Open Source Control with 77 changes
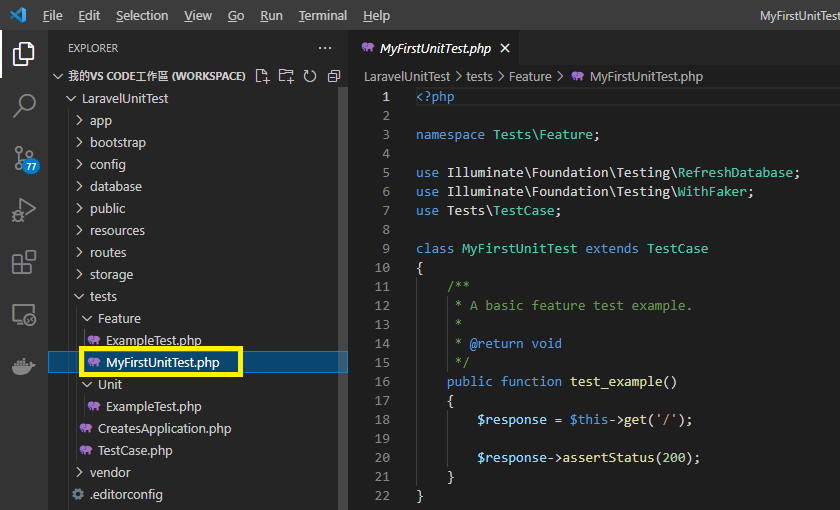The image size is (840, 510). (26, 159)
